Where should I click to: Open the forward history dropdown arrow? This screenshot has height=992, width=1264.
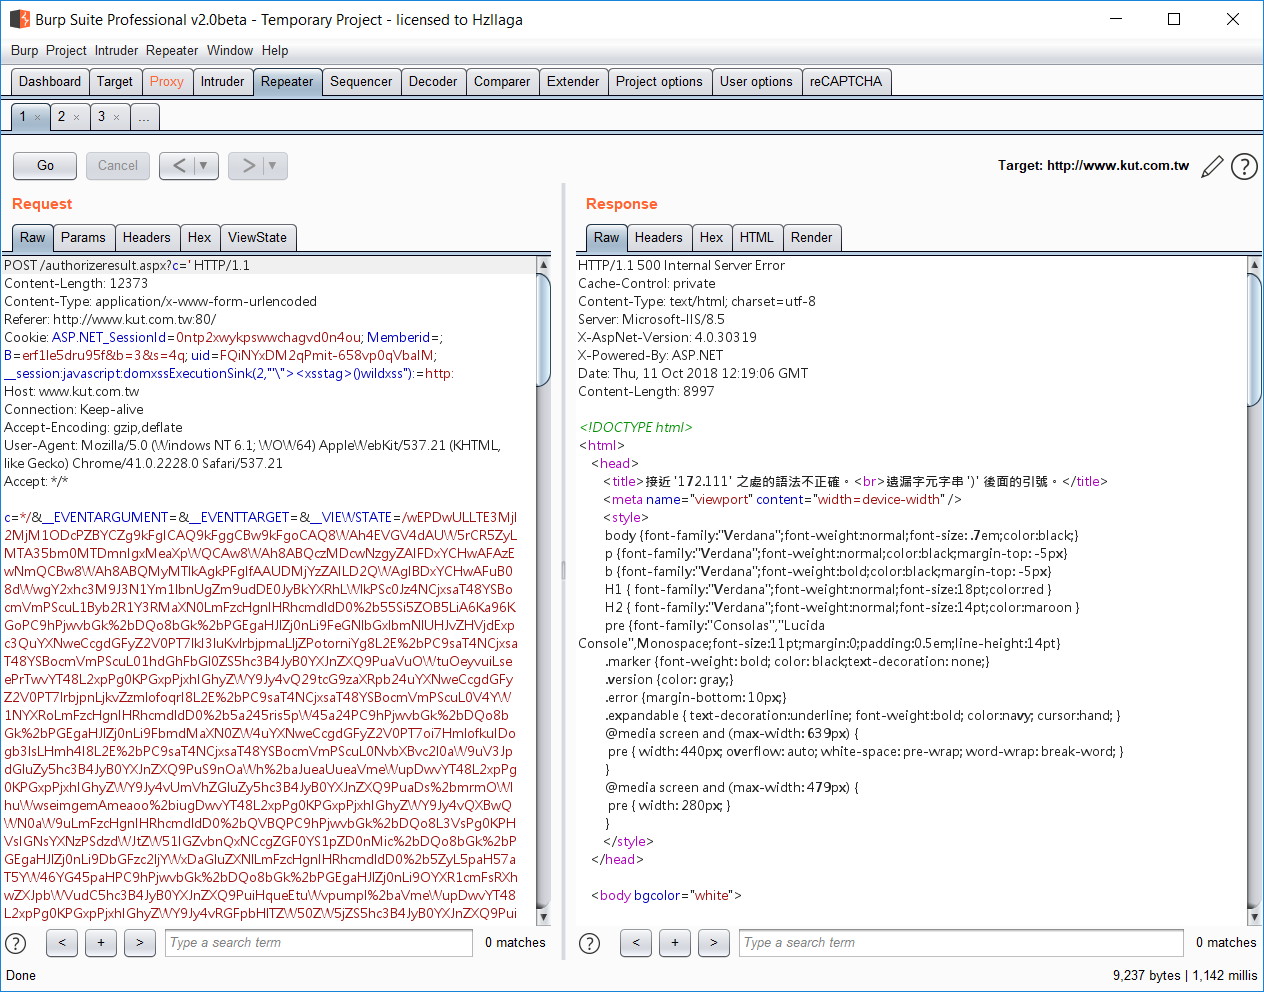click(x=273, y=165)
